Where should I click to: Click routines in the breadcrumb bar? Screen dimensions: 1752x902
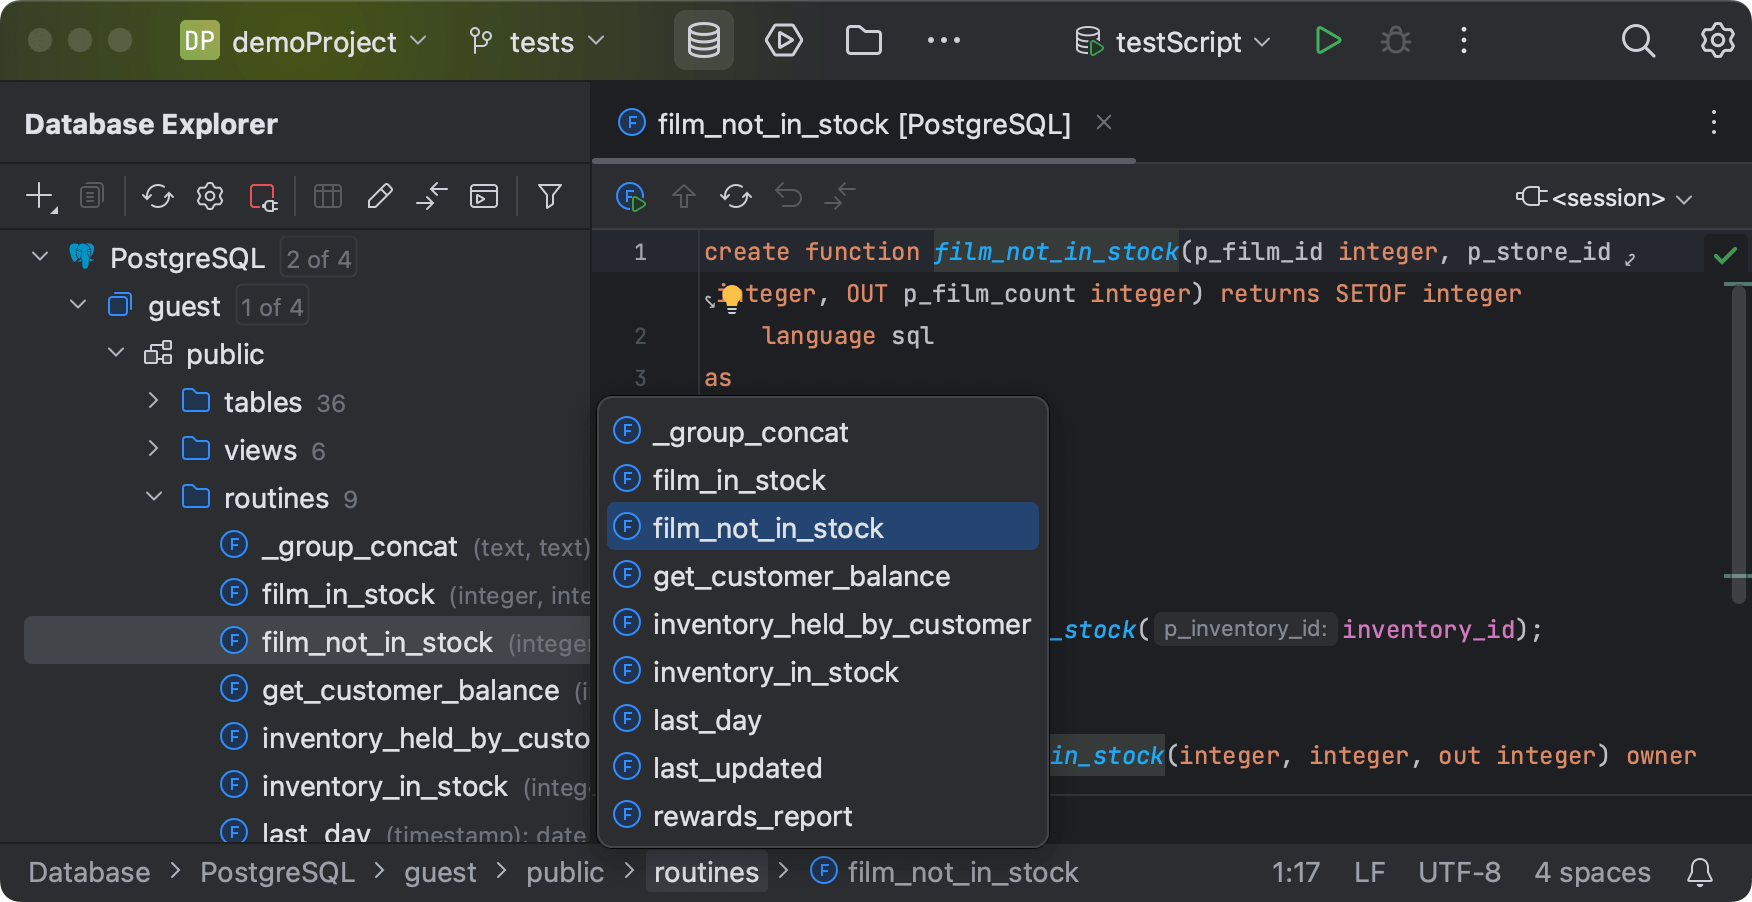(x=706, y=871)
